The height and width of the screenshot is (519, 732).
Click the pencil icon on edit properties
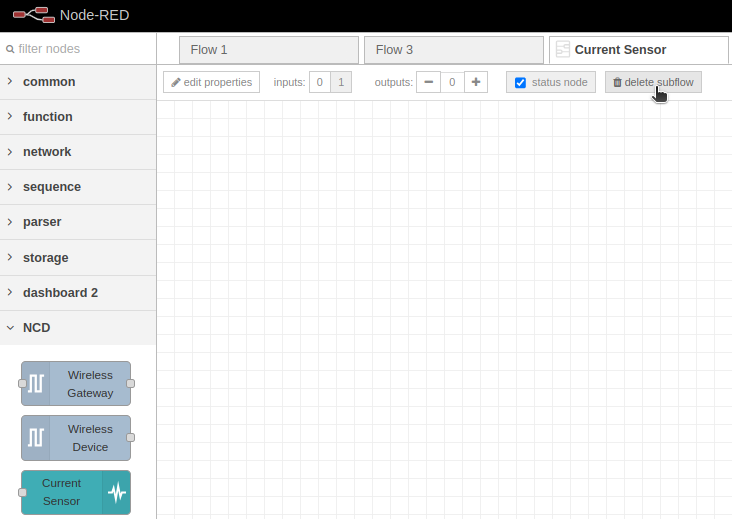pos(176,83)
